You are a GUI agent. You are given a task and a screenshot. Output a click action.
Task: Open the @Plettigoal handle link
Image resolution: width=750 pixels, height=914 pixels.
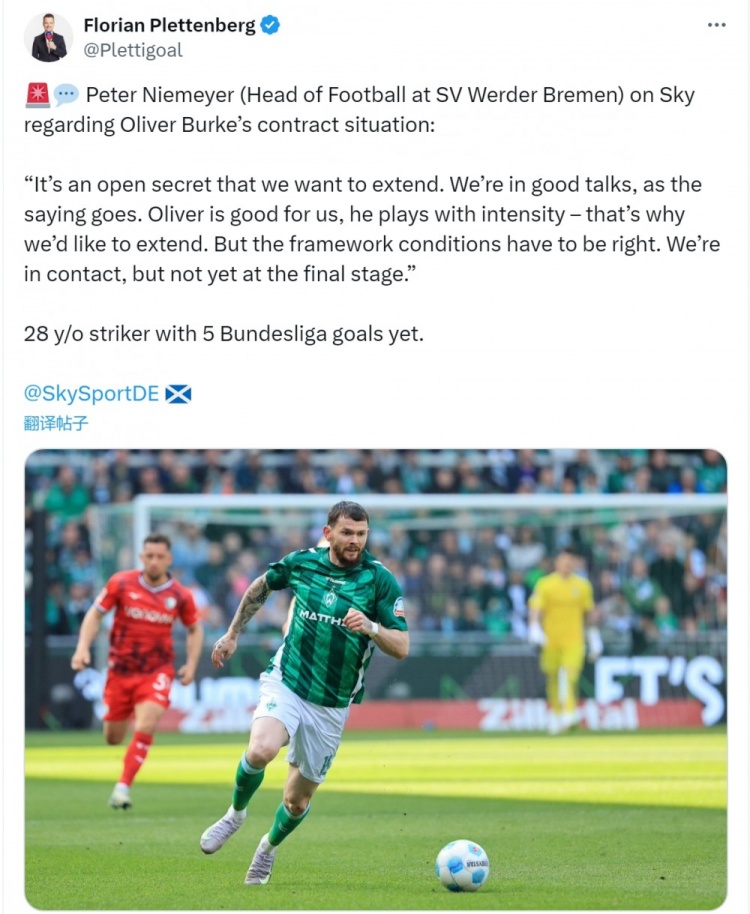(133, 51)
